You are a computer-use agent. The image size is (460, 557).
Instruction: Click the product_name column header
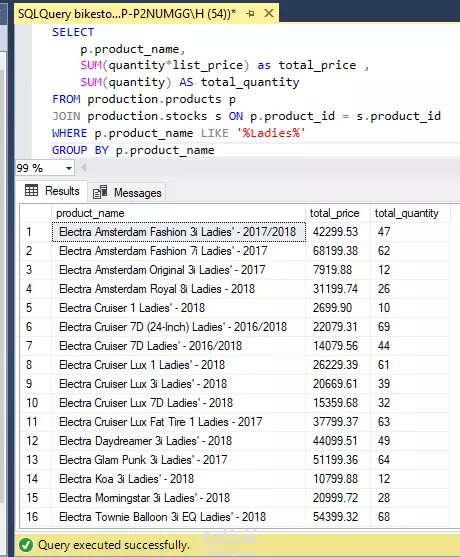click(178, 213)
